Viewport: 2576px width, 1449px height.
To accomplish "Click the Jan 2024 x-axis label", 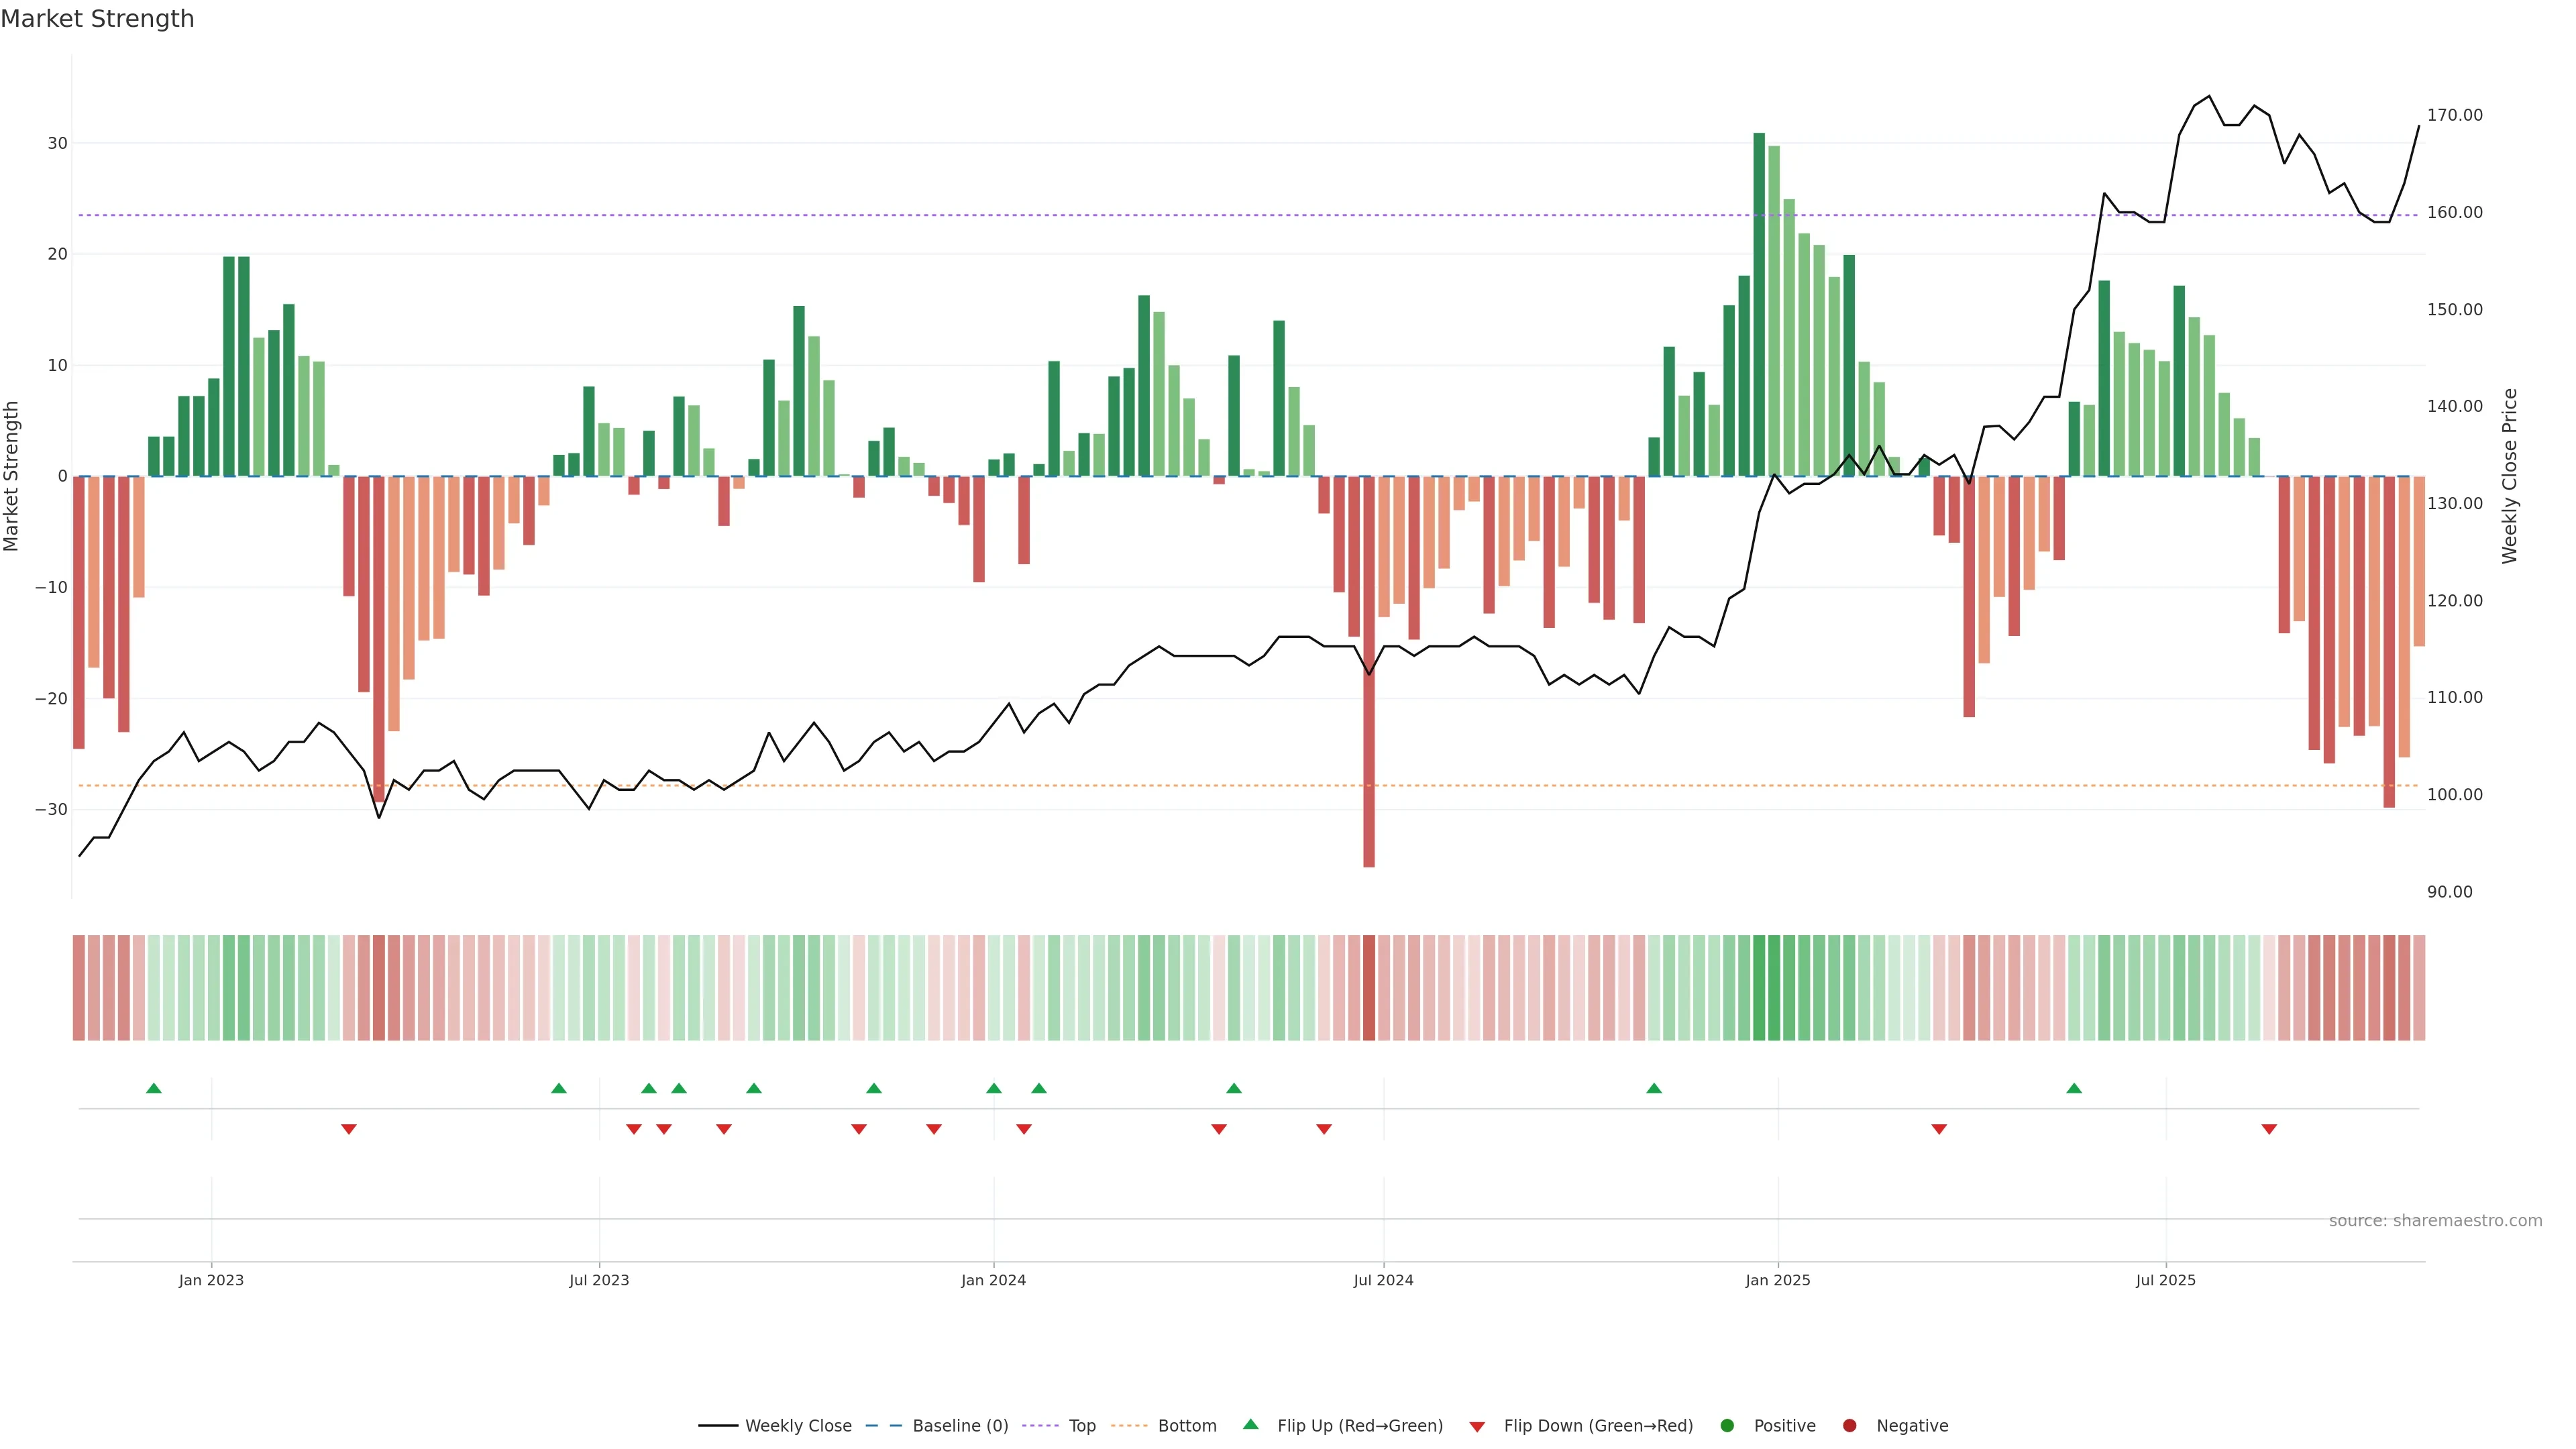I will [x=993, y=1280].
